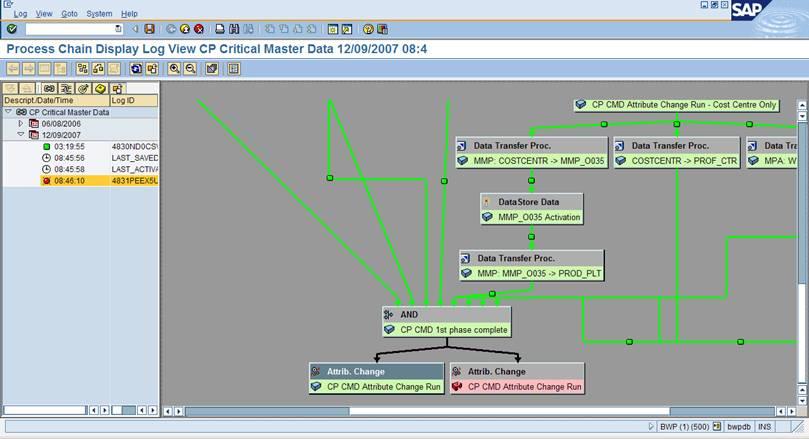The width and height of the screenshot is (809, 439).
Task: Select the 08:46:10 failed log run
Action: point(99,181)
